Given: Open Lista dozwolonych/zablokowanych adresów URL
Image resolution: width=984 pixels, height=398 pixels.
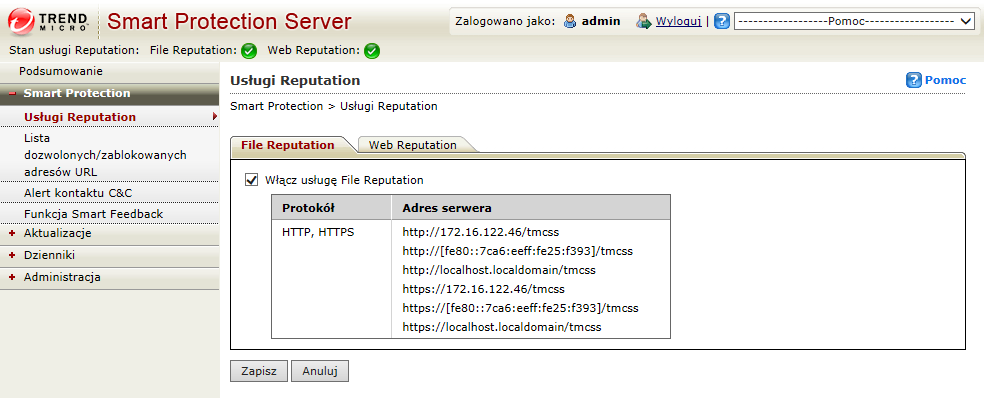Looking at the screenshot, I should point(105,155).
